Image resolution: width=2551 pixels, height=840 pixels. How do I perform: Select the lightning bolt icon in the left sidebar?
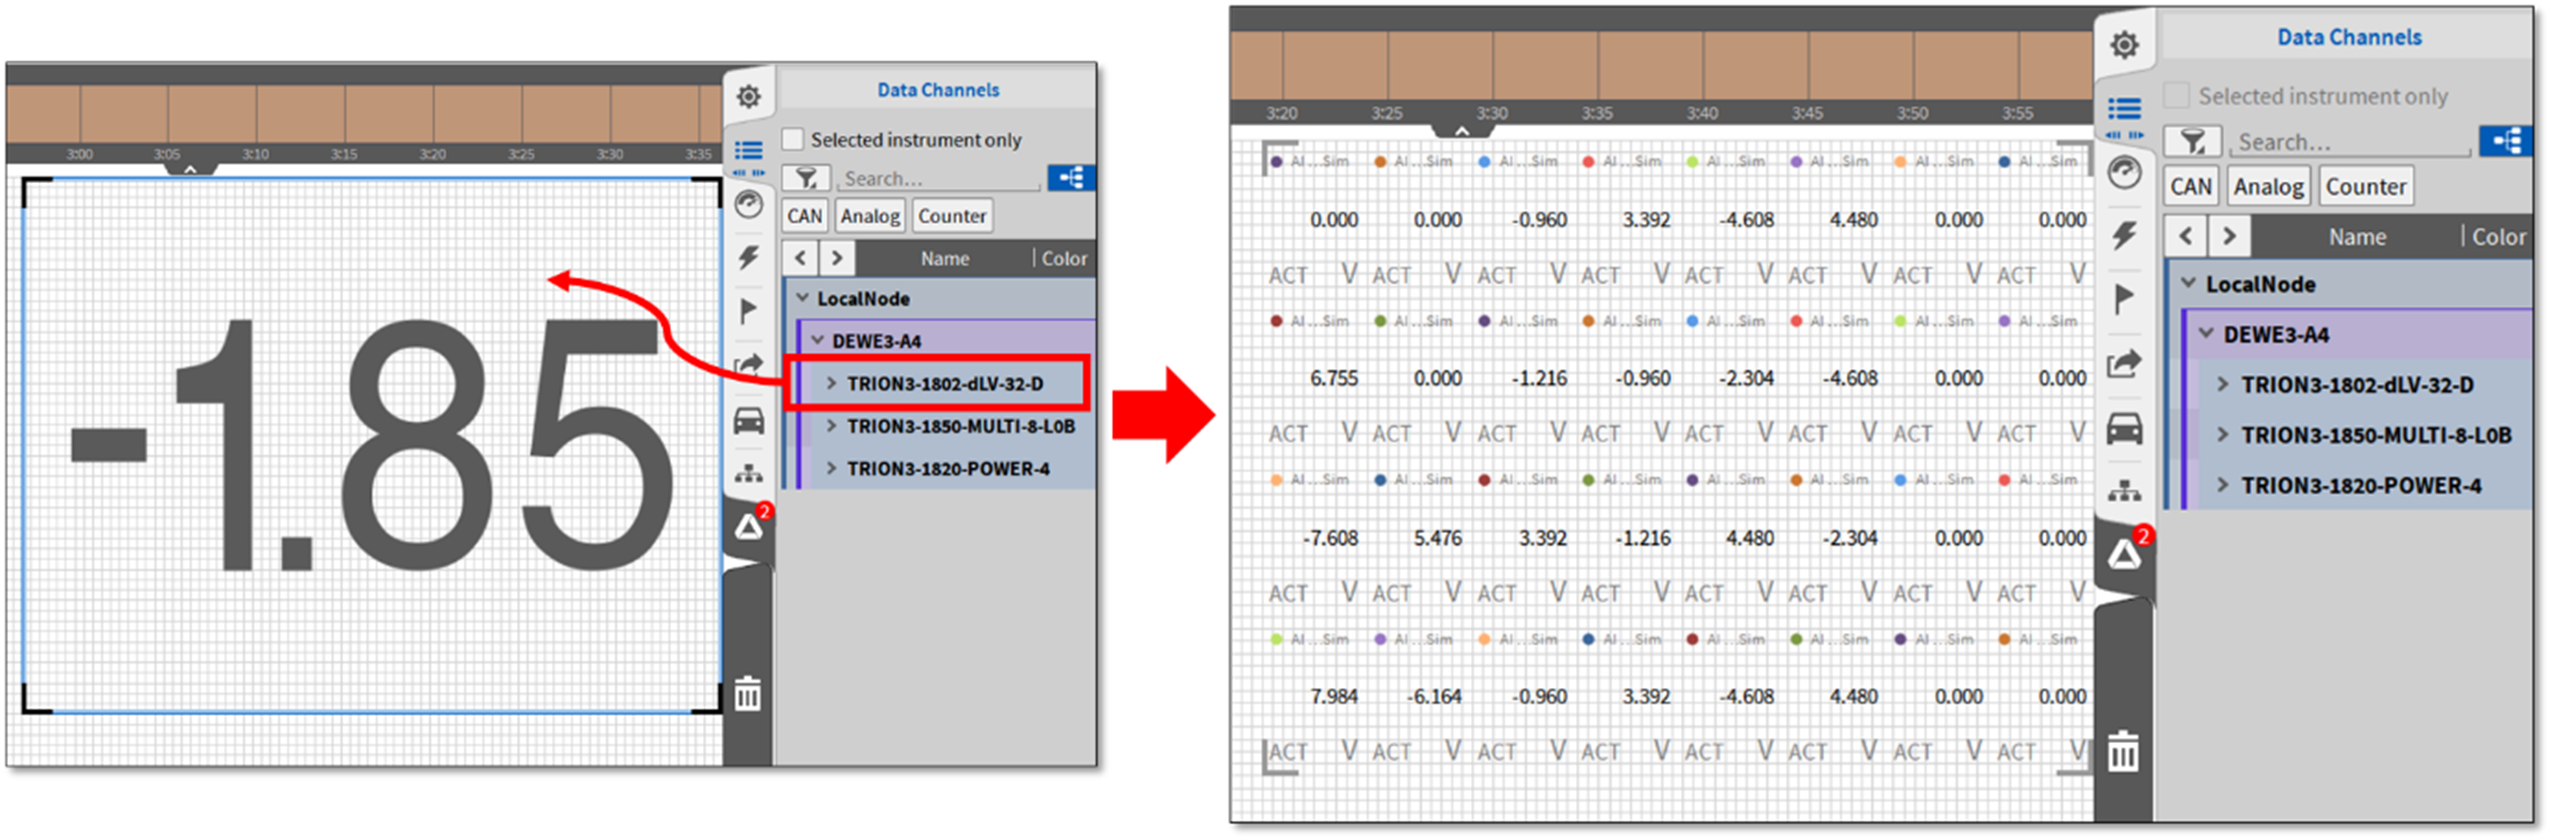pyautogui.click(x=748, y=257)
